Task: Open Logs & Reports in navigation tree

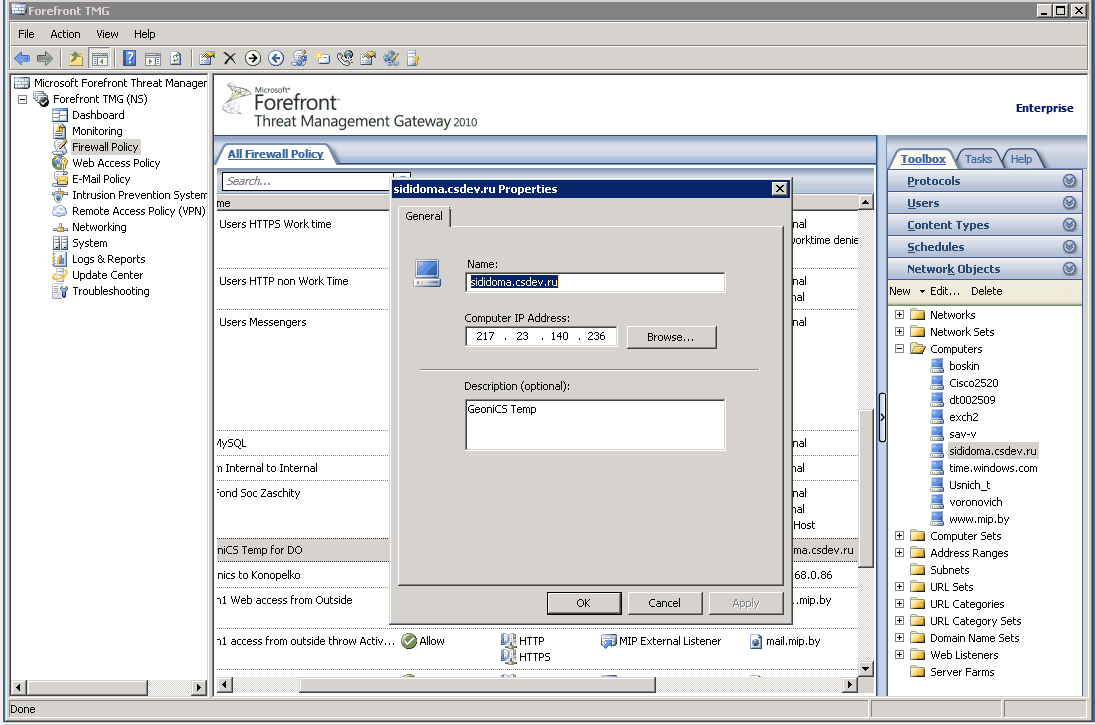Action: point(108,259)
